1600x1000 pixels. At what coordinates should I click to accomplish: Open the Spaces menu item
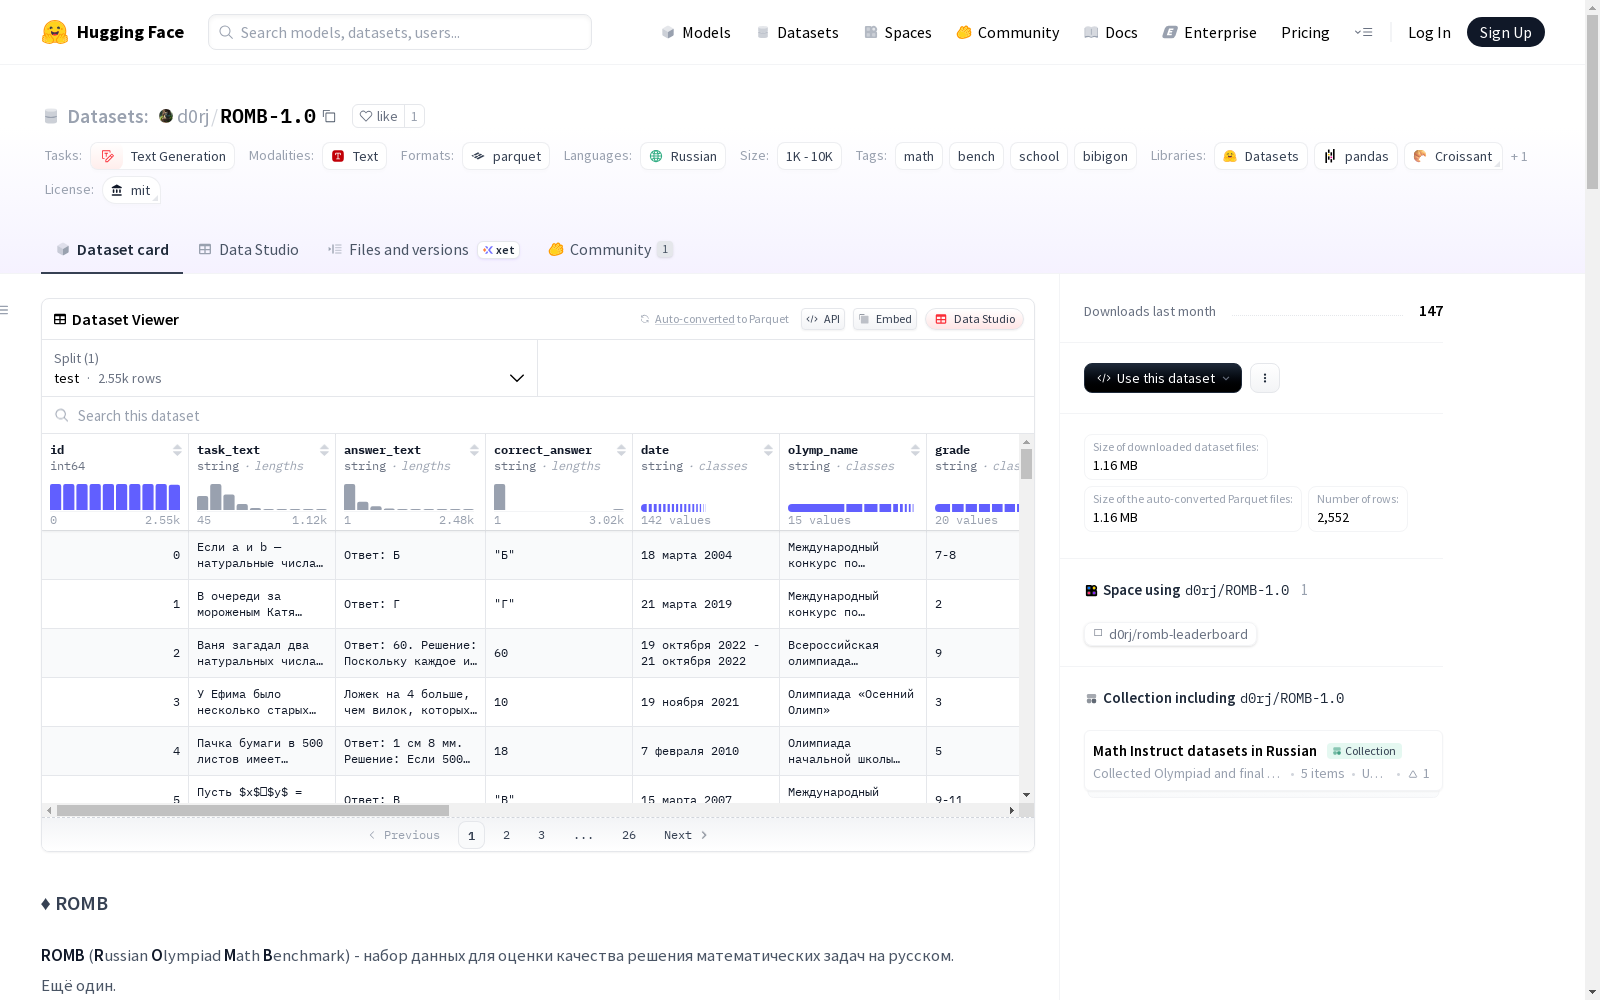pos(898,32)
